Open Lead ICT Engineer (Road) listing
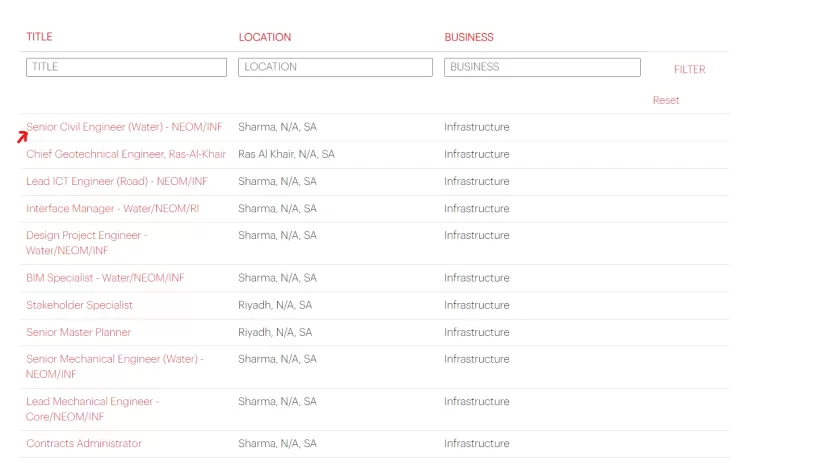 click(x=117, y=181)
